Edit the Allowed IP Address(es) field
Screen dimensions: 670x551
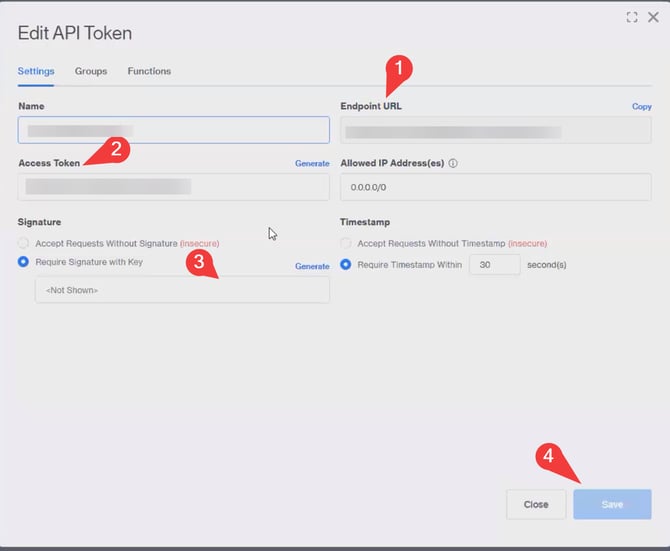[x=495, y=187]
